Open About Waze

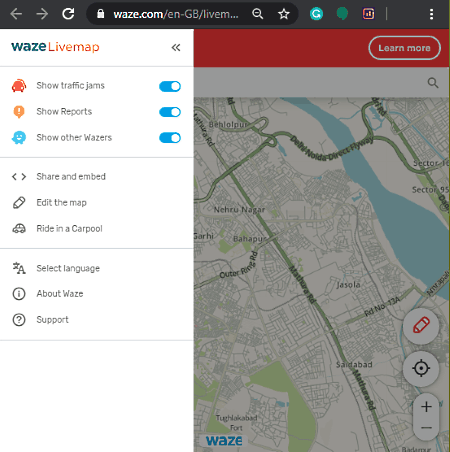tap(60, 294)
